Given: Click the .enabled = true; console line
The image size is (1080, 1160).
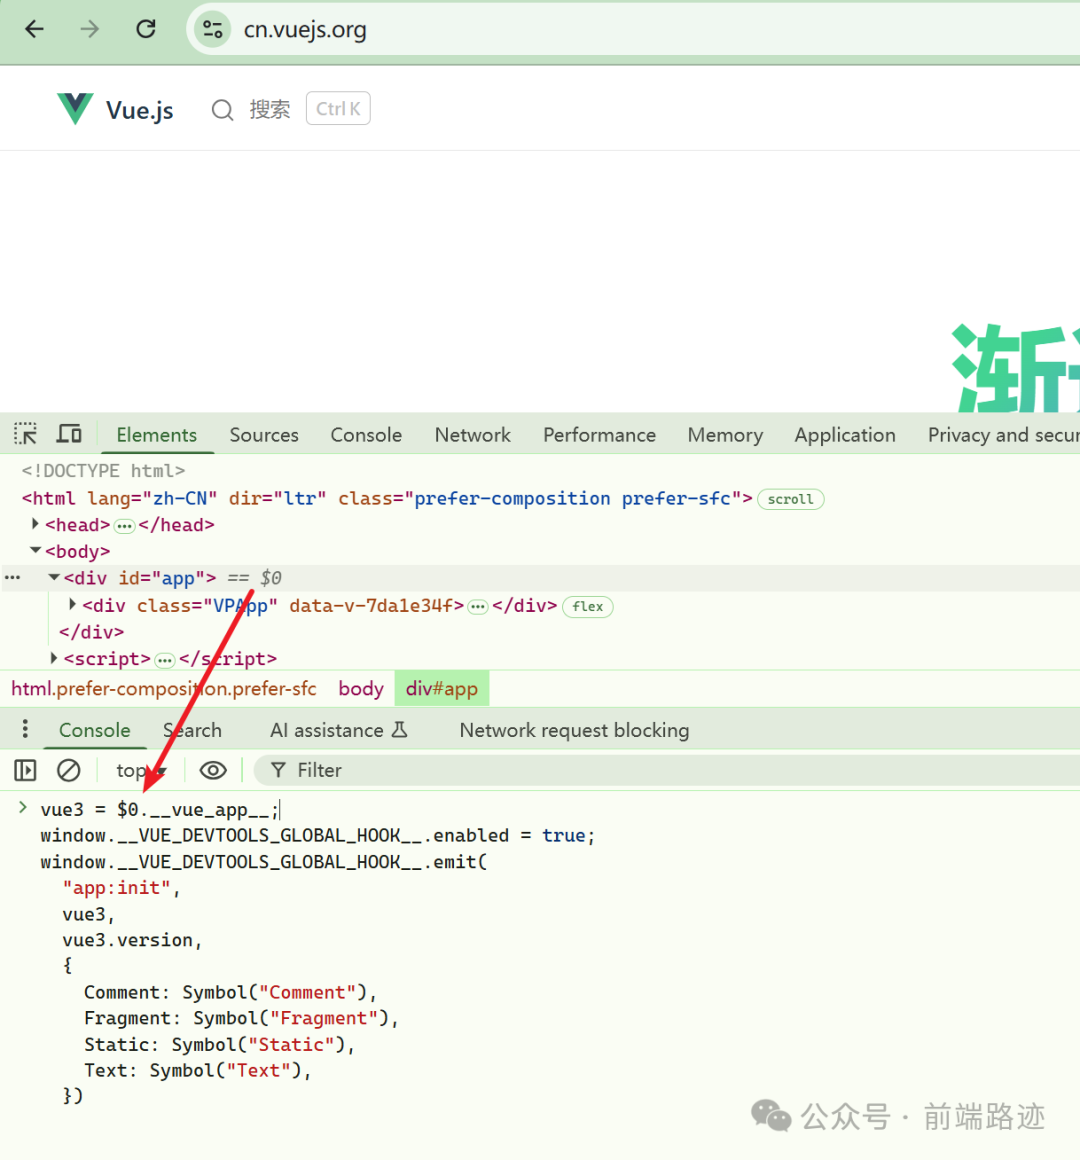Looking at the screenshot, I should 318,836.
